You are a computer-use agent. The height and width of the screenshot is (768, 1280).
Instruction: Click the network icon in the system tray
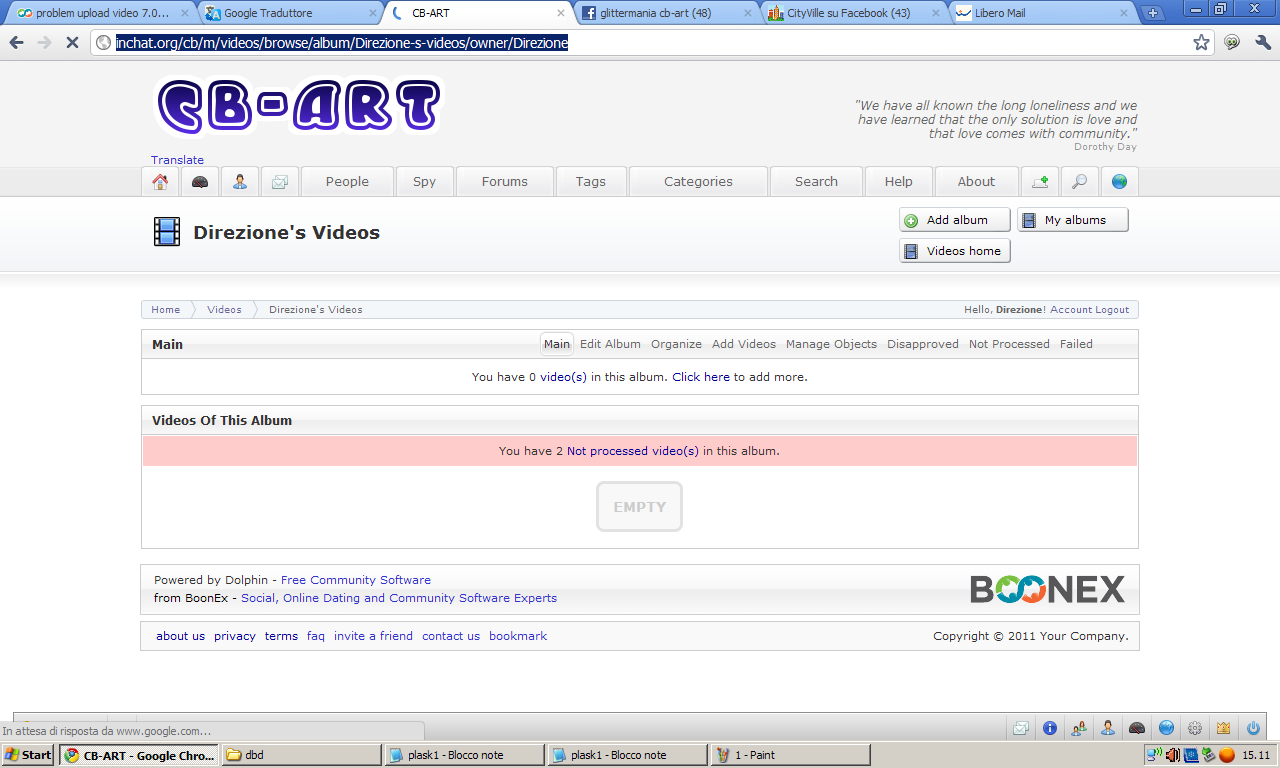point(1154,755)
